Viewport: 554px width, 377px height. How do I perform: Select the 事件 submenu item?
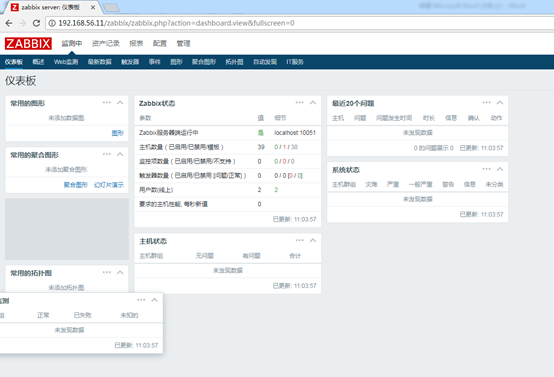(x=154, y=62)
